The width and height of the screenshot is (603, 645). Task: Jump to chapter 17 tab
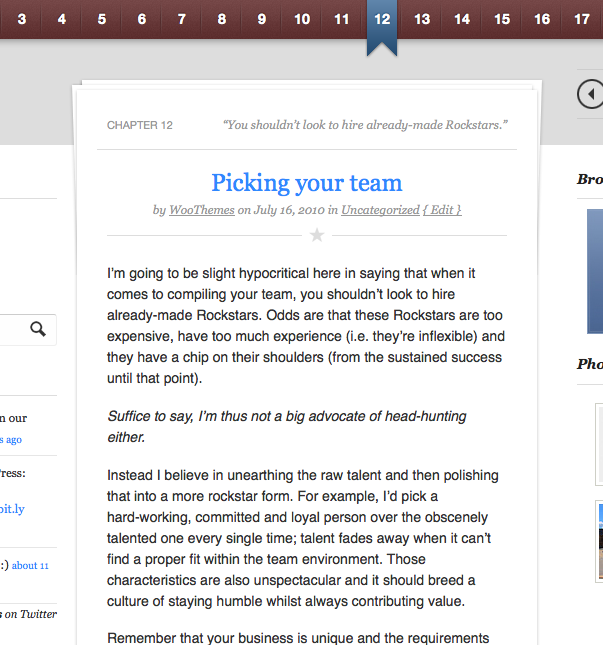coord(582,19)
